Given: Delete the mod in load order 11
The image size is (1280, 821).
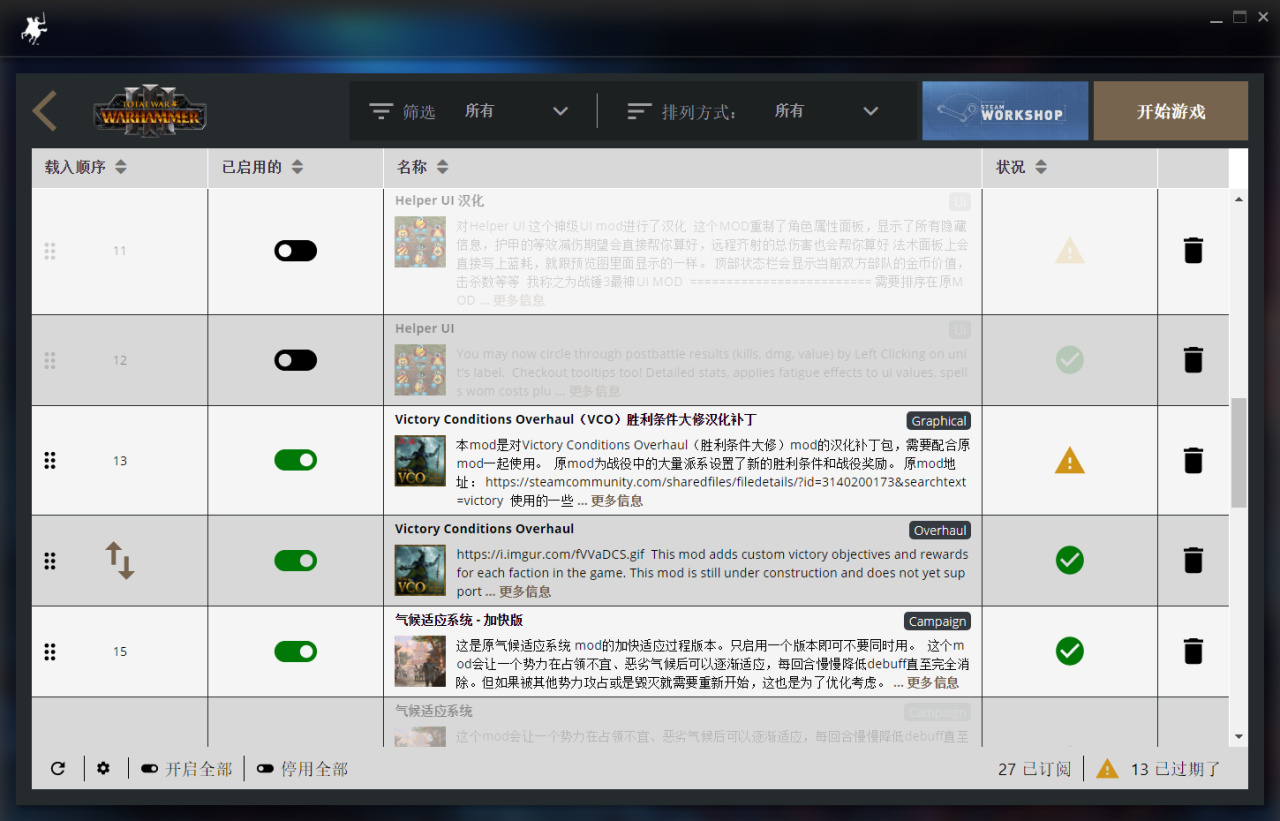Looking at the screenshot, I should point(1193,250).
